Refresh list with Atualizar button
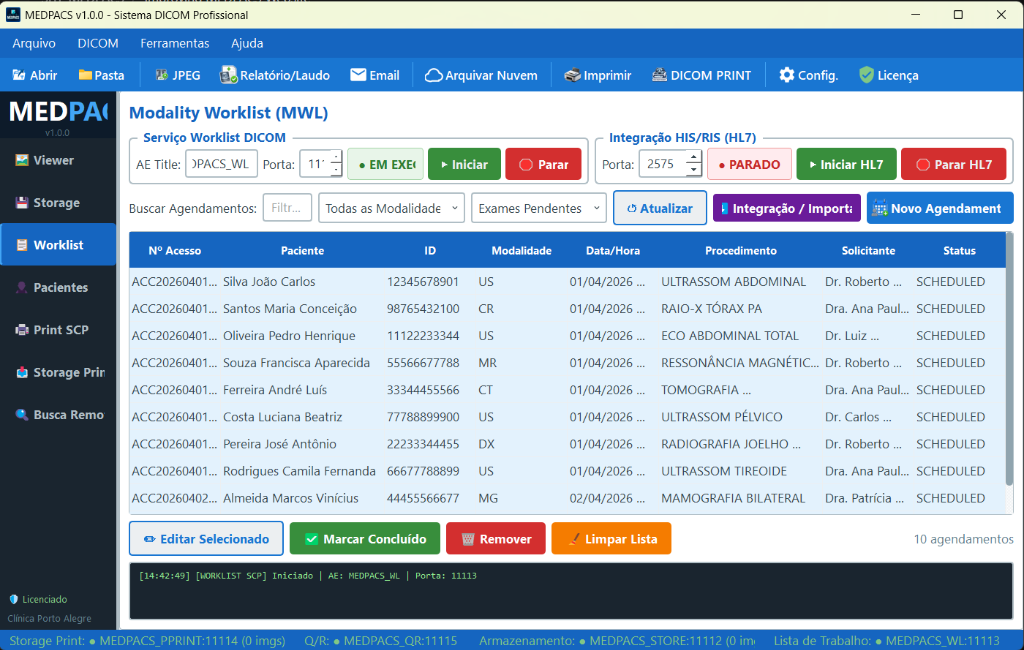 tap(660, 208)
